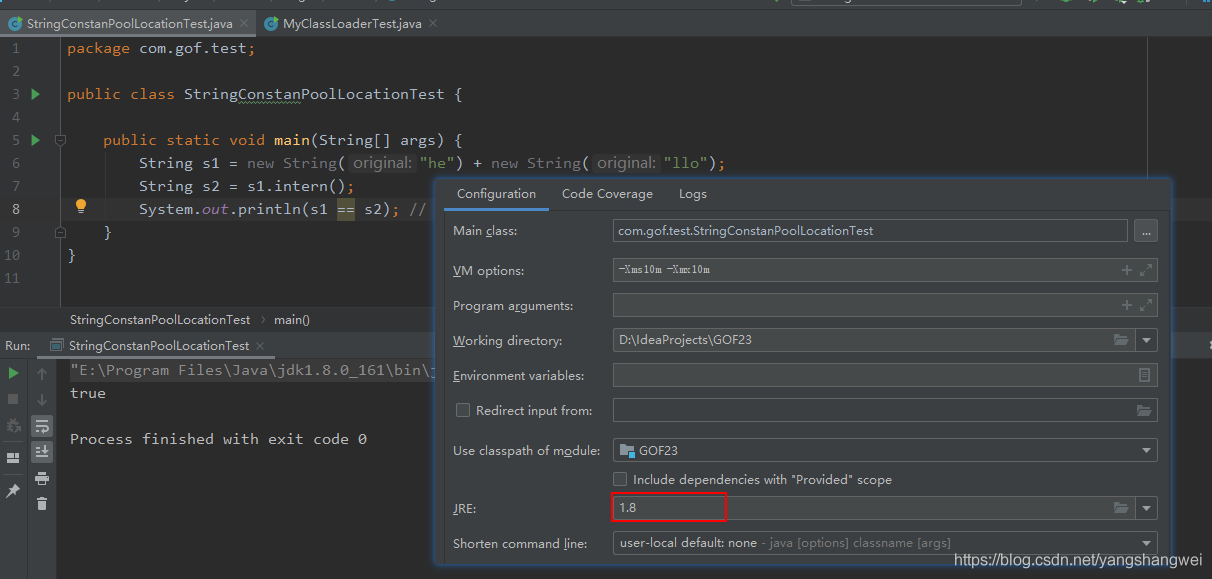Switch to the Code Coverage tab
The height and width of the screenshot is (579, 1212).
point(607,194)
